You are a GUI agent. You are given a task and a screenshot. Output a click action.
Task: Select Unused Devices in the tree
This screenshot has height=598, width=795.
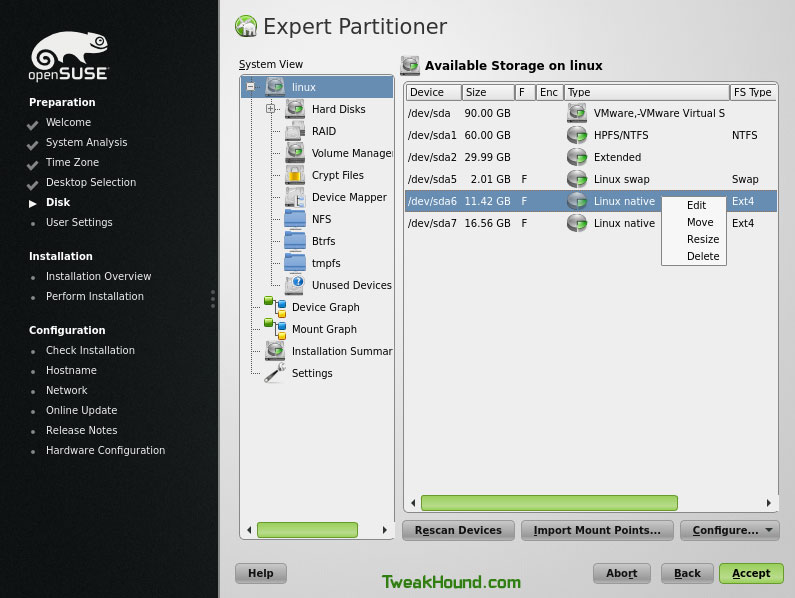[x=351, y=285]
